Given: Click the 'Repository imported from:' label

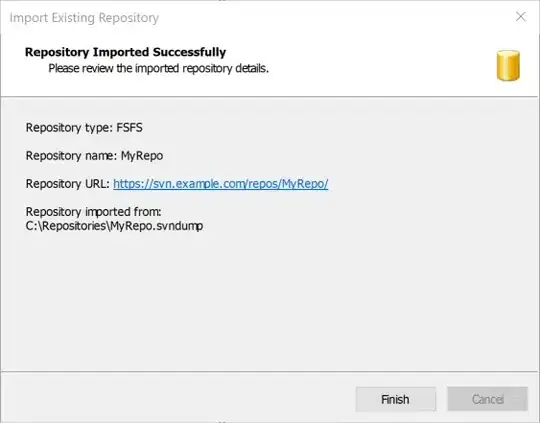Looking at the screenshot, I should coord(94,212).
